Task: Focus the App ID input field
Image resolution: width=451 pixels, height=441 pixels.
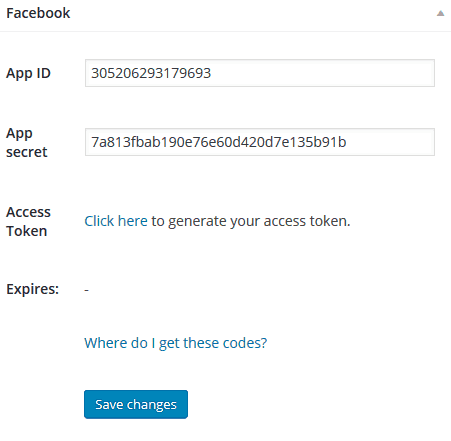Action: [x=260, y=73]
